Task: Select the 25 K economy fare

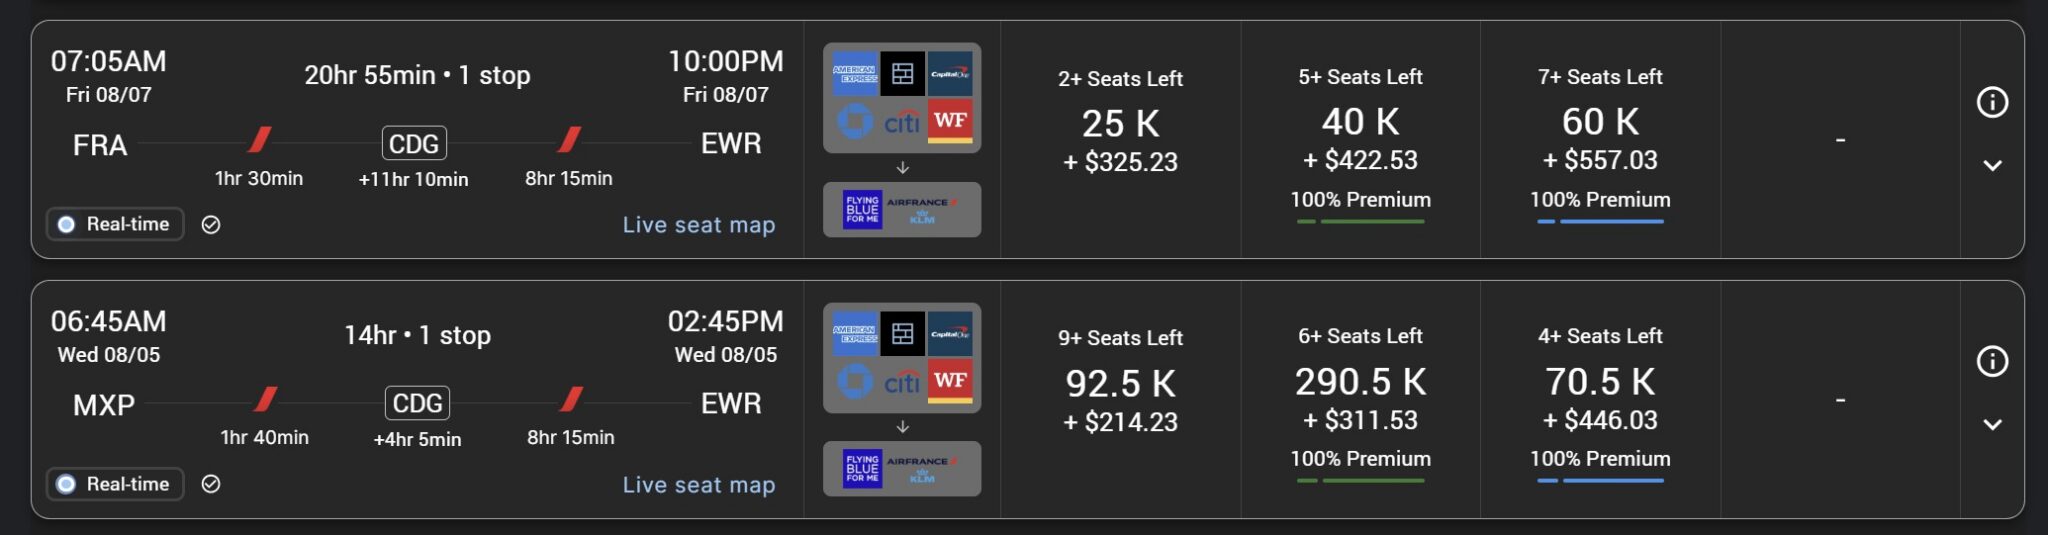Action: point(1120,124)
